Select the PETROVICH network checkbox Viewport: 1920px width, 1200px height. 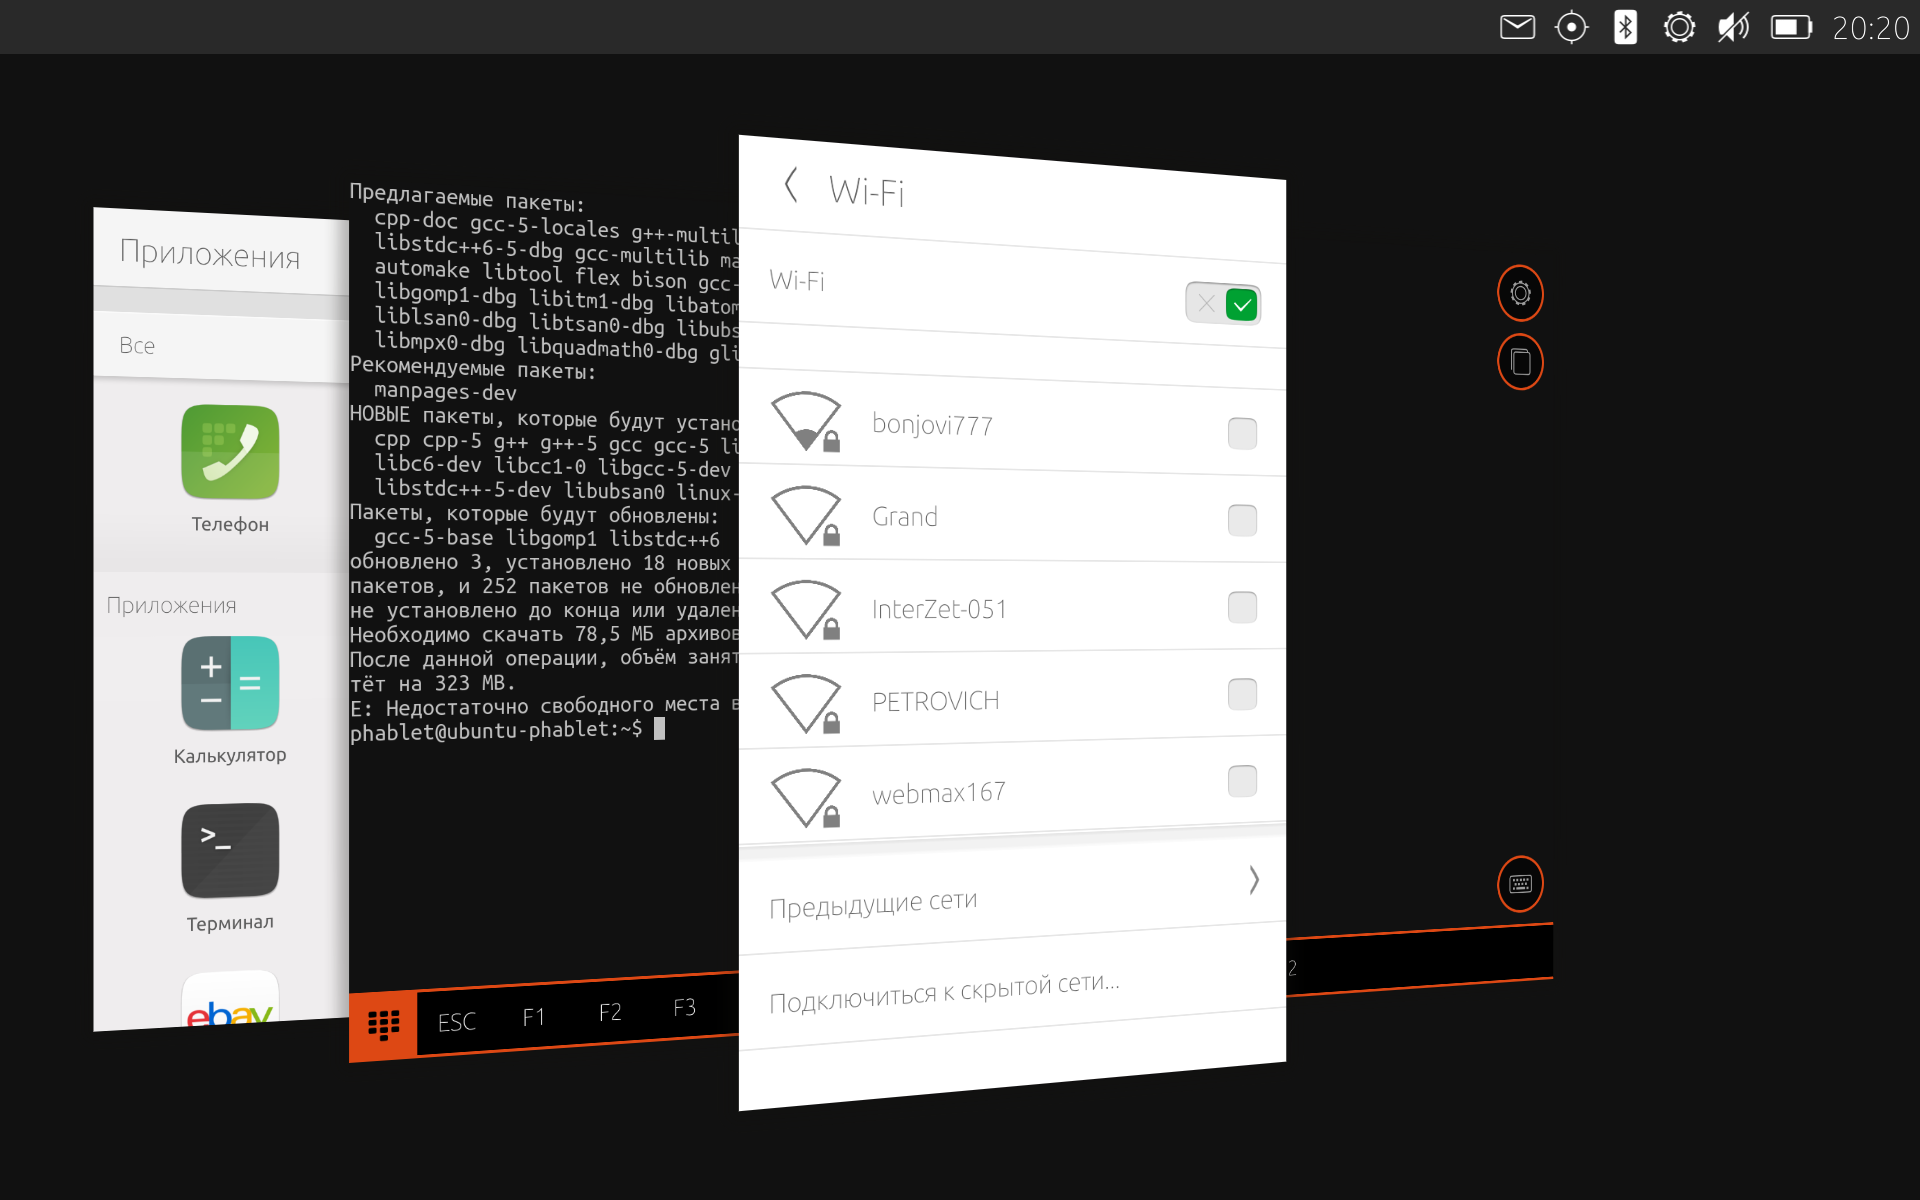click(1242, 694)
